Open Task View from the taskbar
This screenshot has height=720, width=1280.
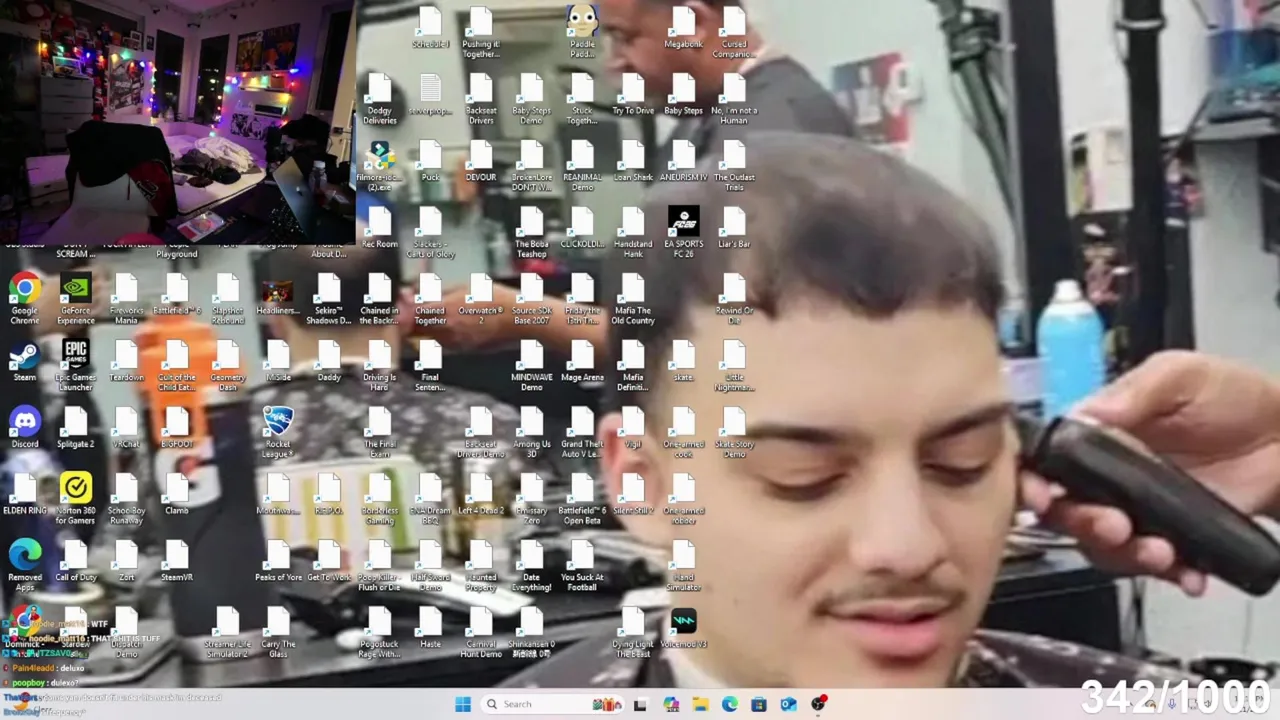click(640, 704)
